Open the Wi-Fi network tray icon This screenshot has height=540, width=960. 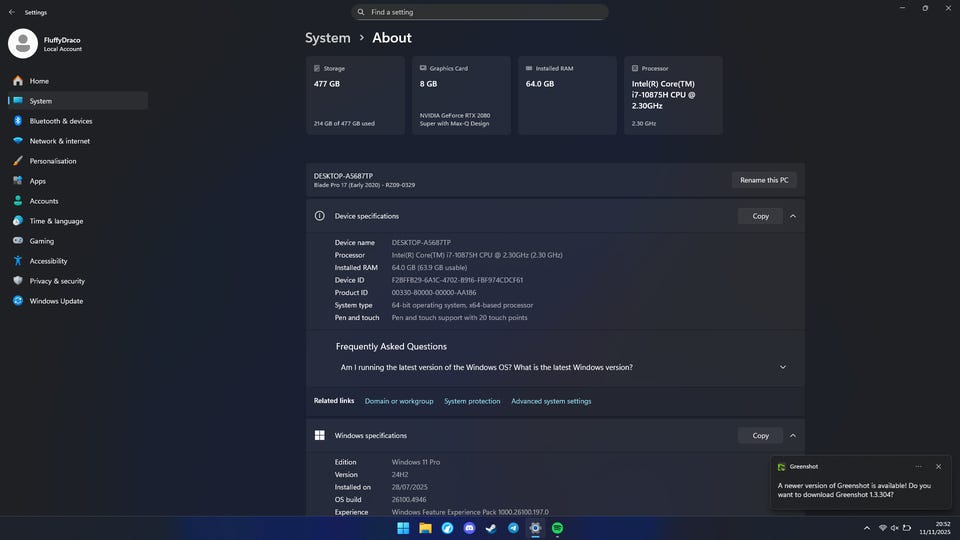[x=883, y=528]
